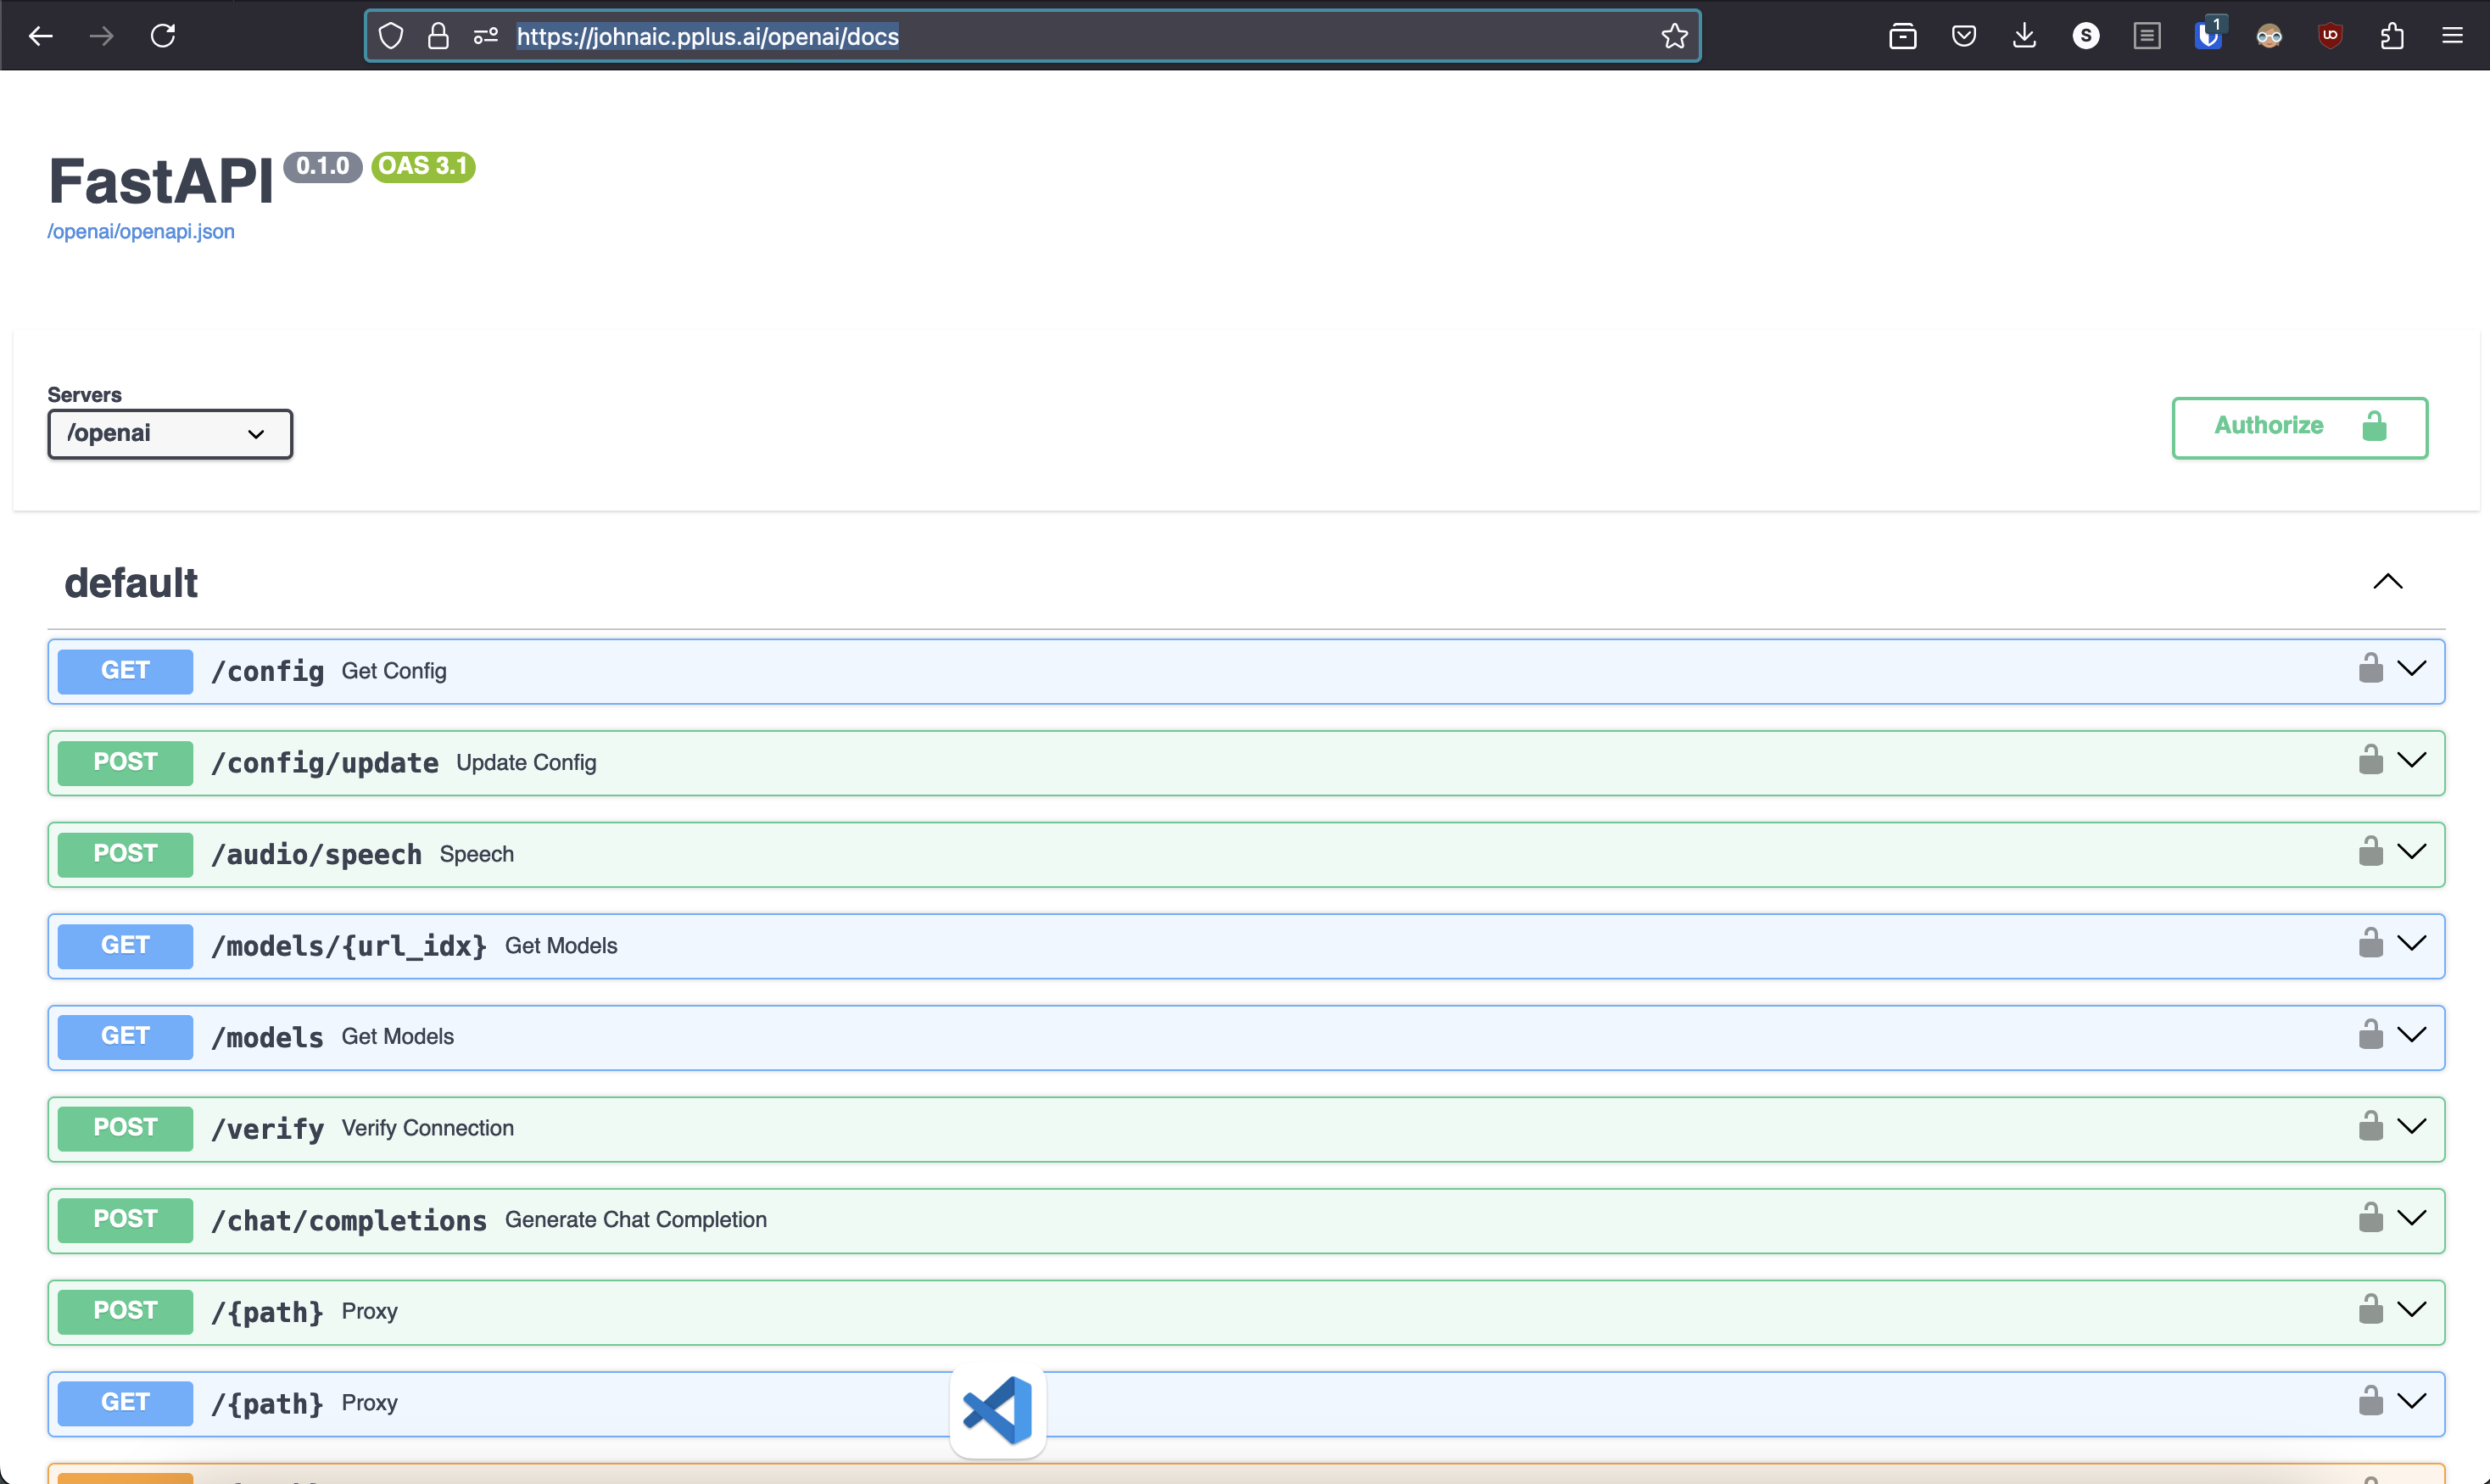Open the Firefox hamburger menu

(2452, 36)
